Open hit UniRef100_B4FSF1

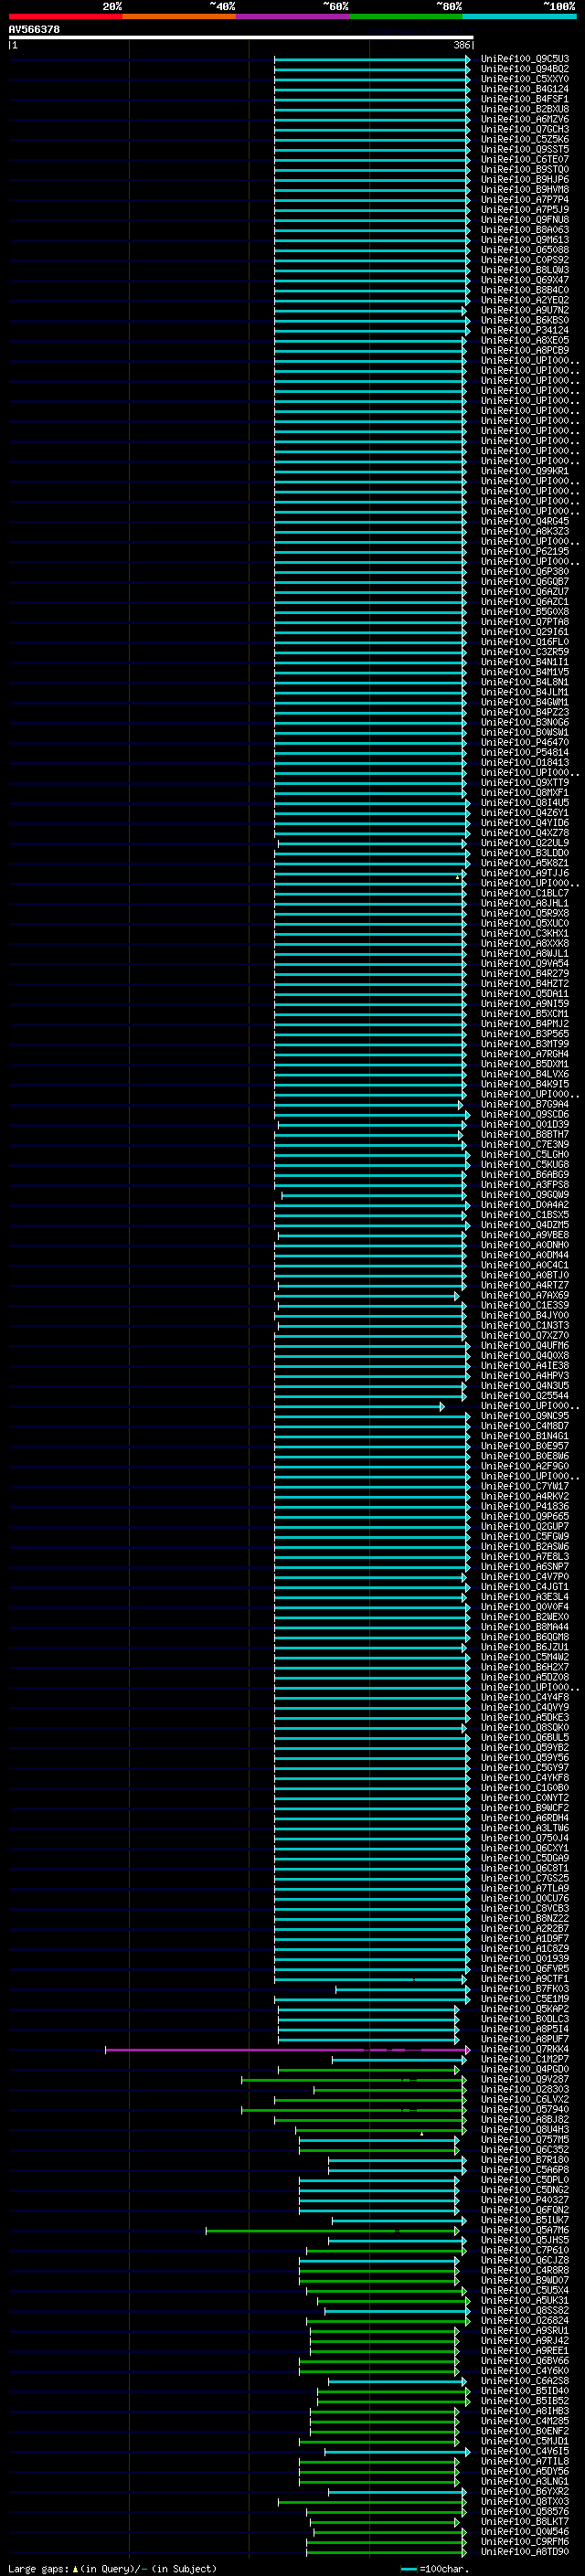click(x=525, y=99)
